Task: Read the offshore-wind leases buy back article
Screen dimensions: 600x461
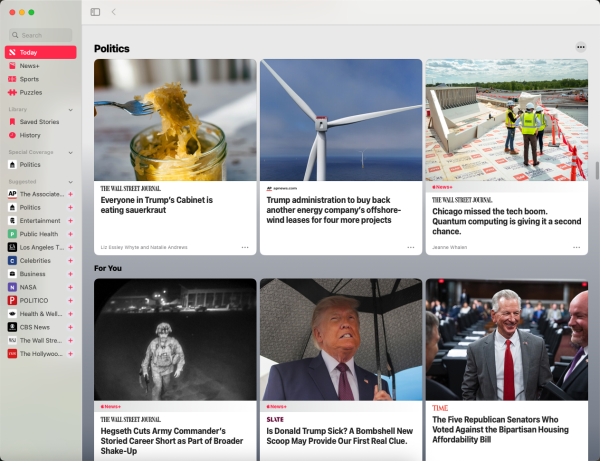Action: click(x=333, y=210)
